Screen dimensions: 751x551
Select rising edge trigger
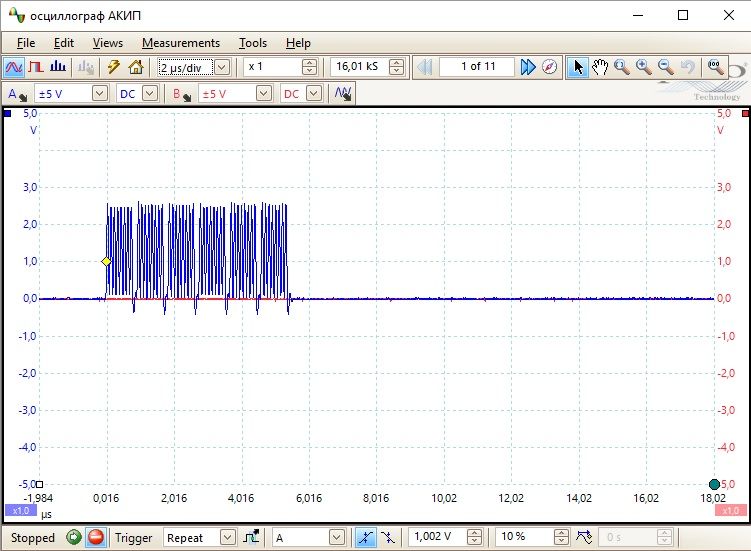pyautogui.click(x=365, y=537)
